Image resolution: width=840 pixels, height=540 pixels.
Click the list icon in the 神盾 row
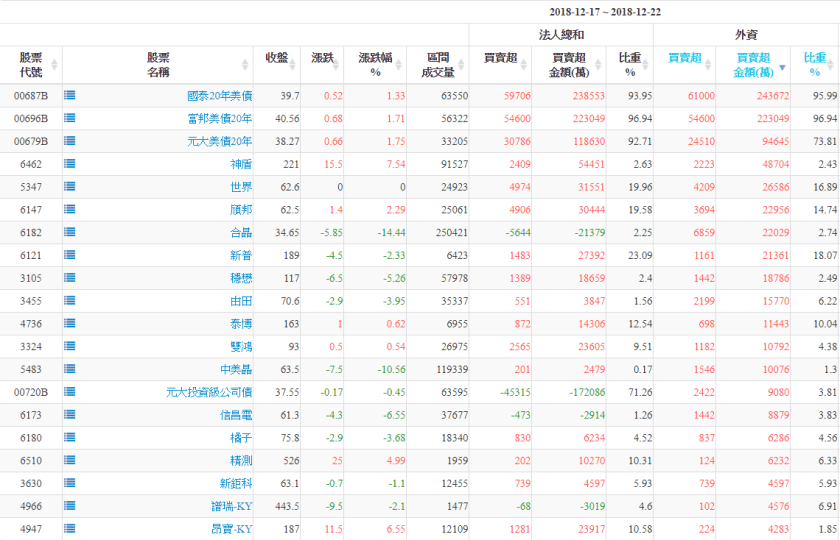click(x=70, y=164)
